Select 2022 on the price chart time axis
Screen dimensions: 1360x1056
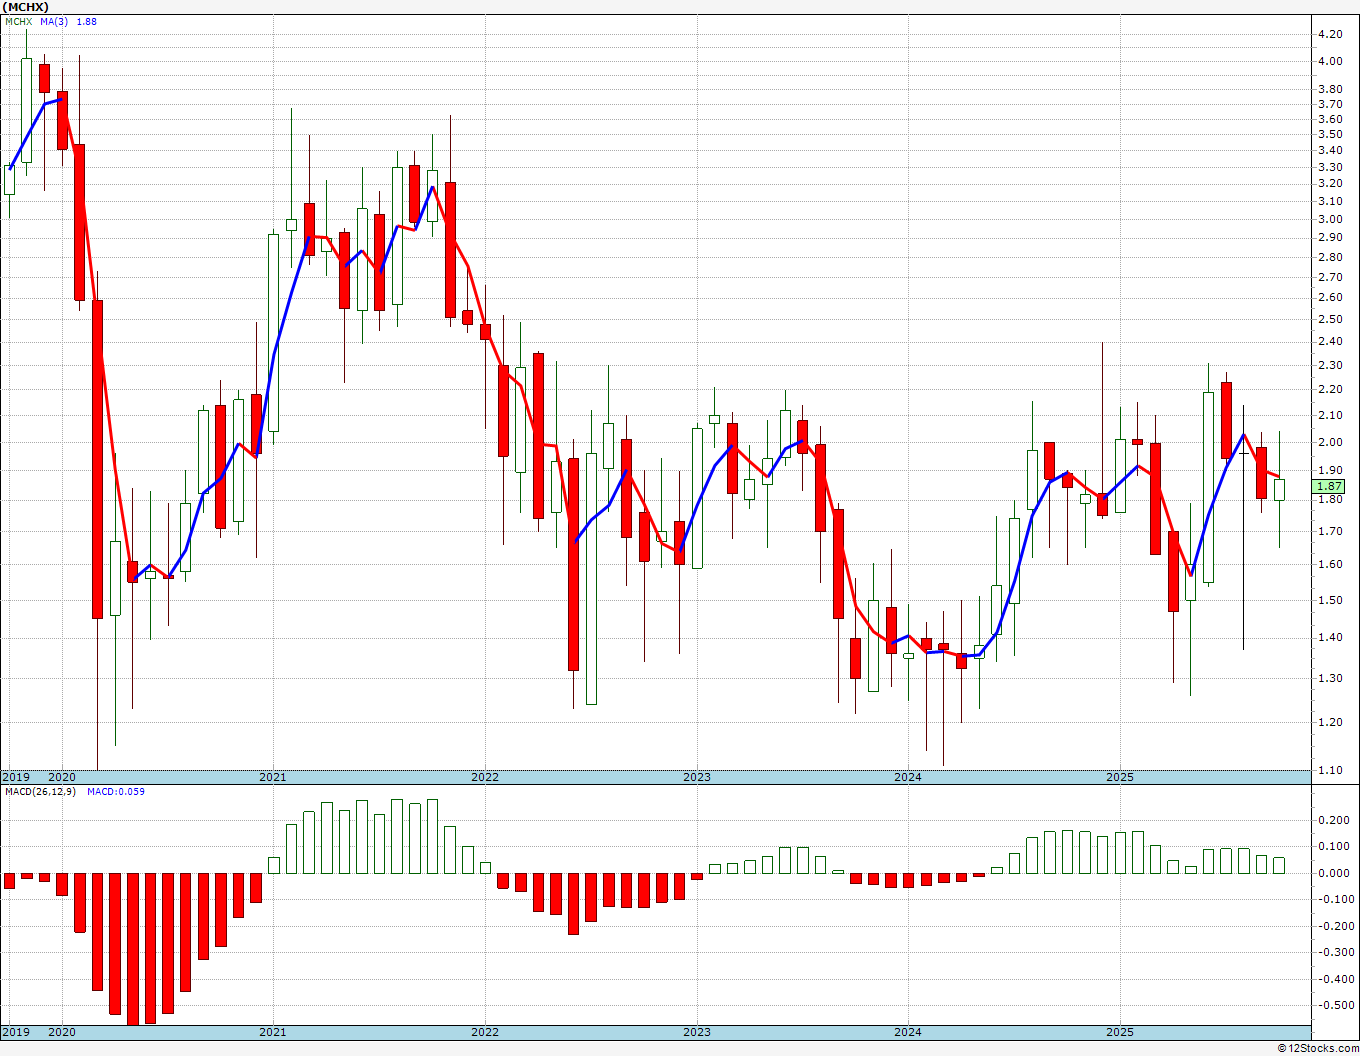(x=485, y=777)
